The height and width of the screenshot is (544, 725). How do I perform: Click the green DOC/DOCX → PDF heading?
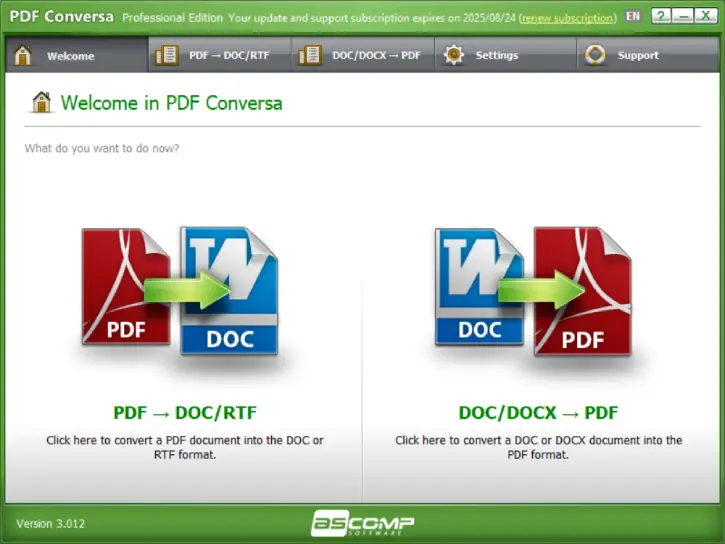[538, 413]
